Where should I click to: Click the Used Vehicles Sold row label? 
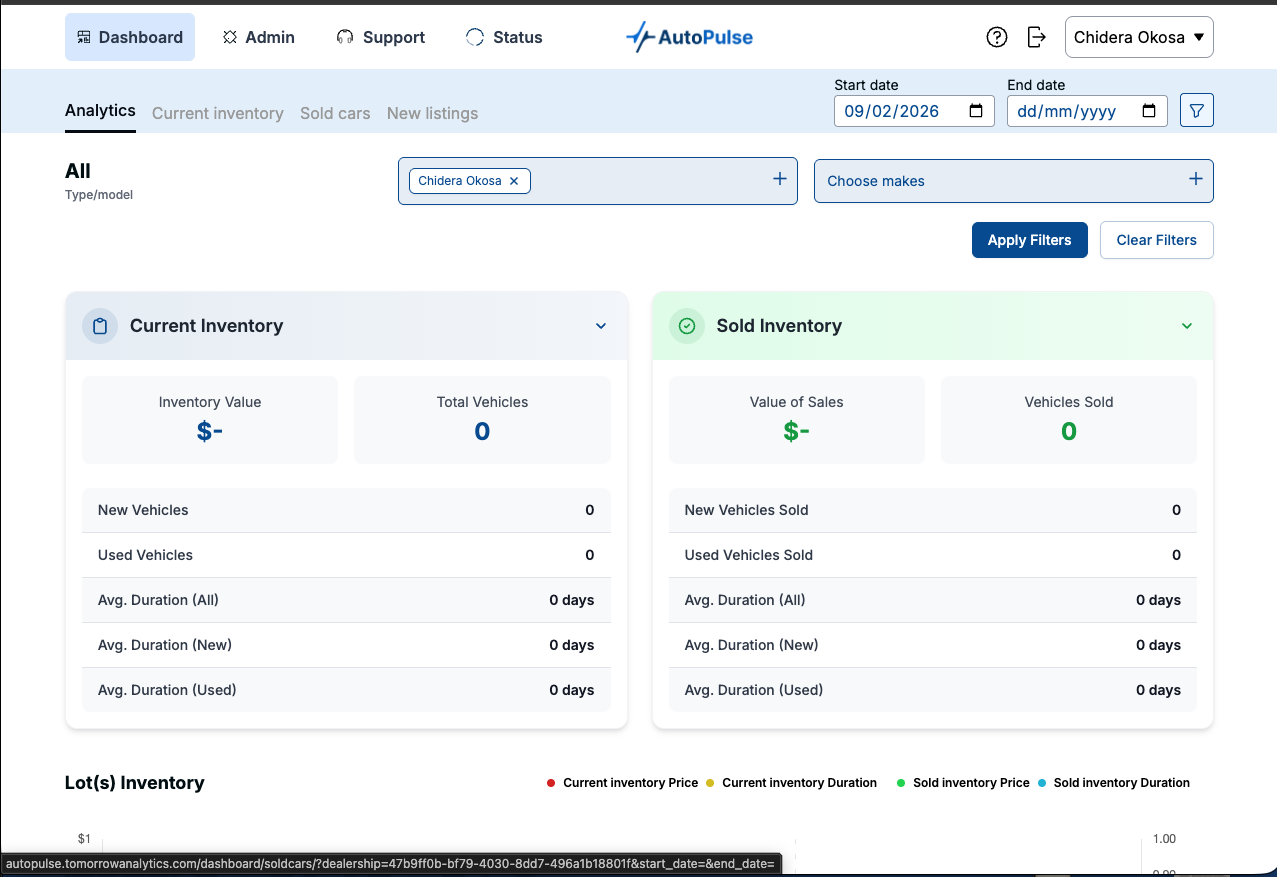point(749,555)
